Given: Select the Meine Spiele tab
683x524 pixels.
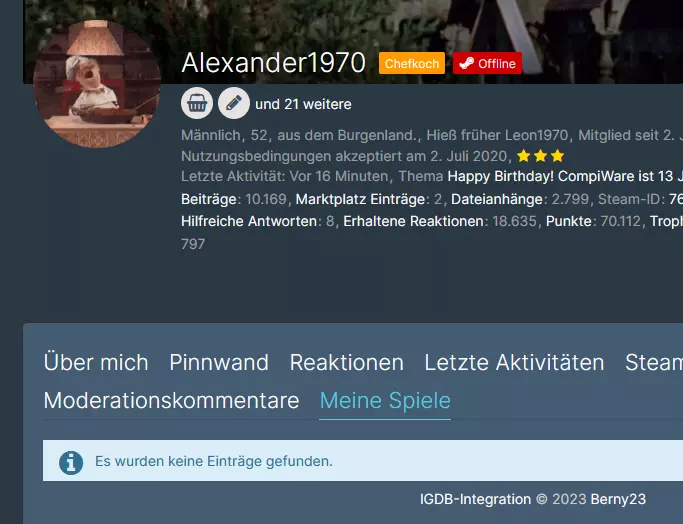Looking at the screenshot, I should pyautogui.click(x=385, y=400).
